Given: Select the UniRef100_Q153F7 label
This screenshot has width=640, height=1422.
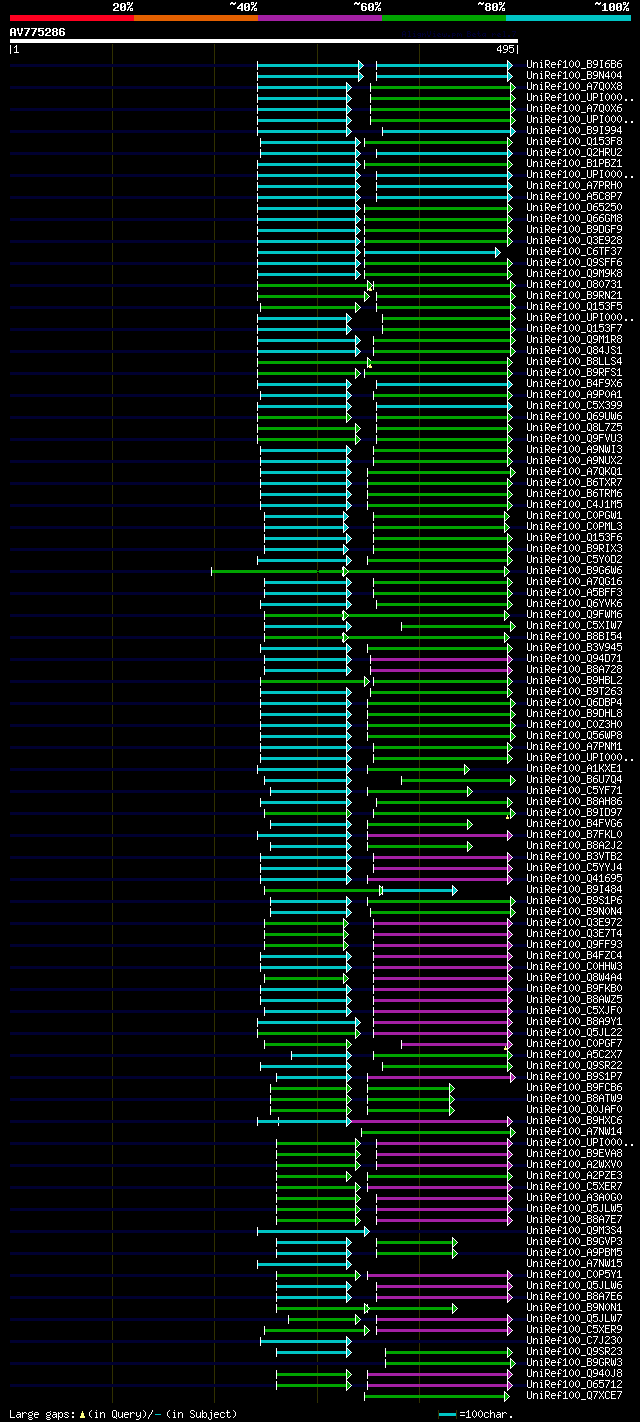Looking at the screenshot, I should [x=574, y=328].
